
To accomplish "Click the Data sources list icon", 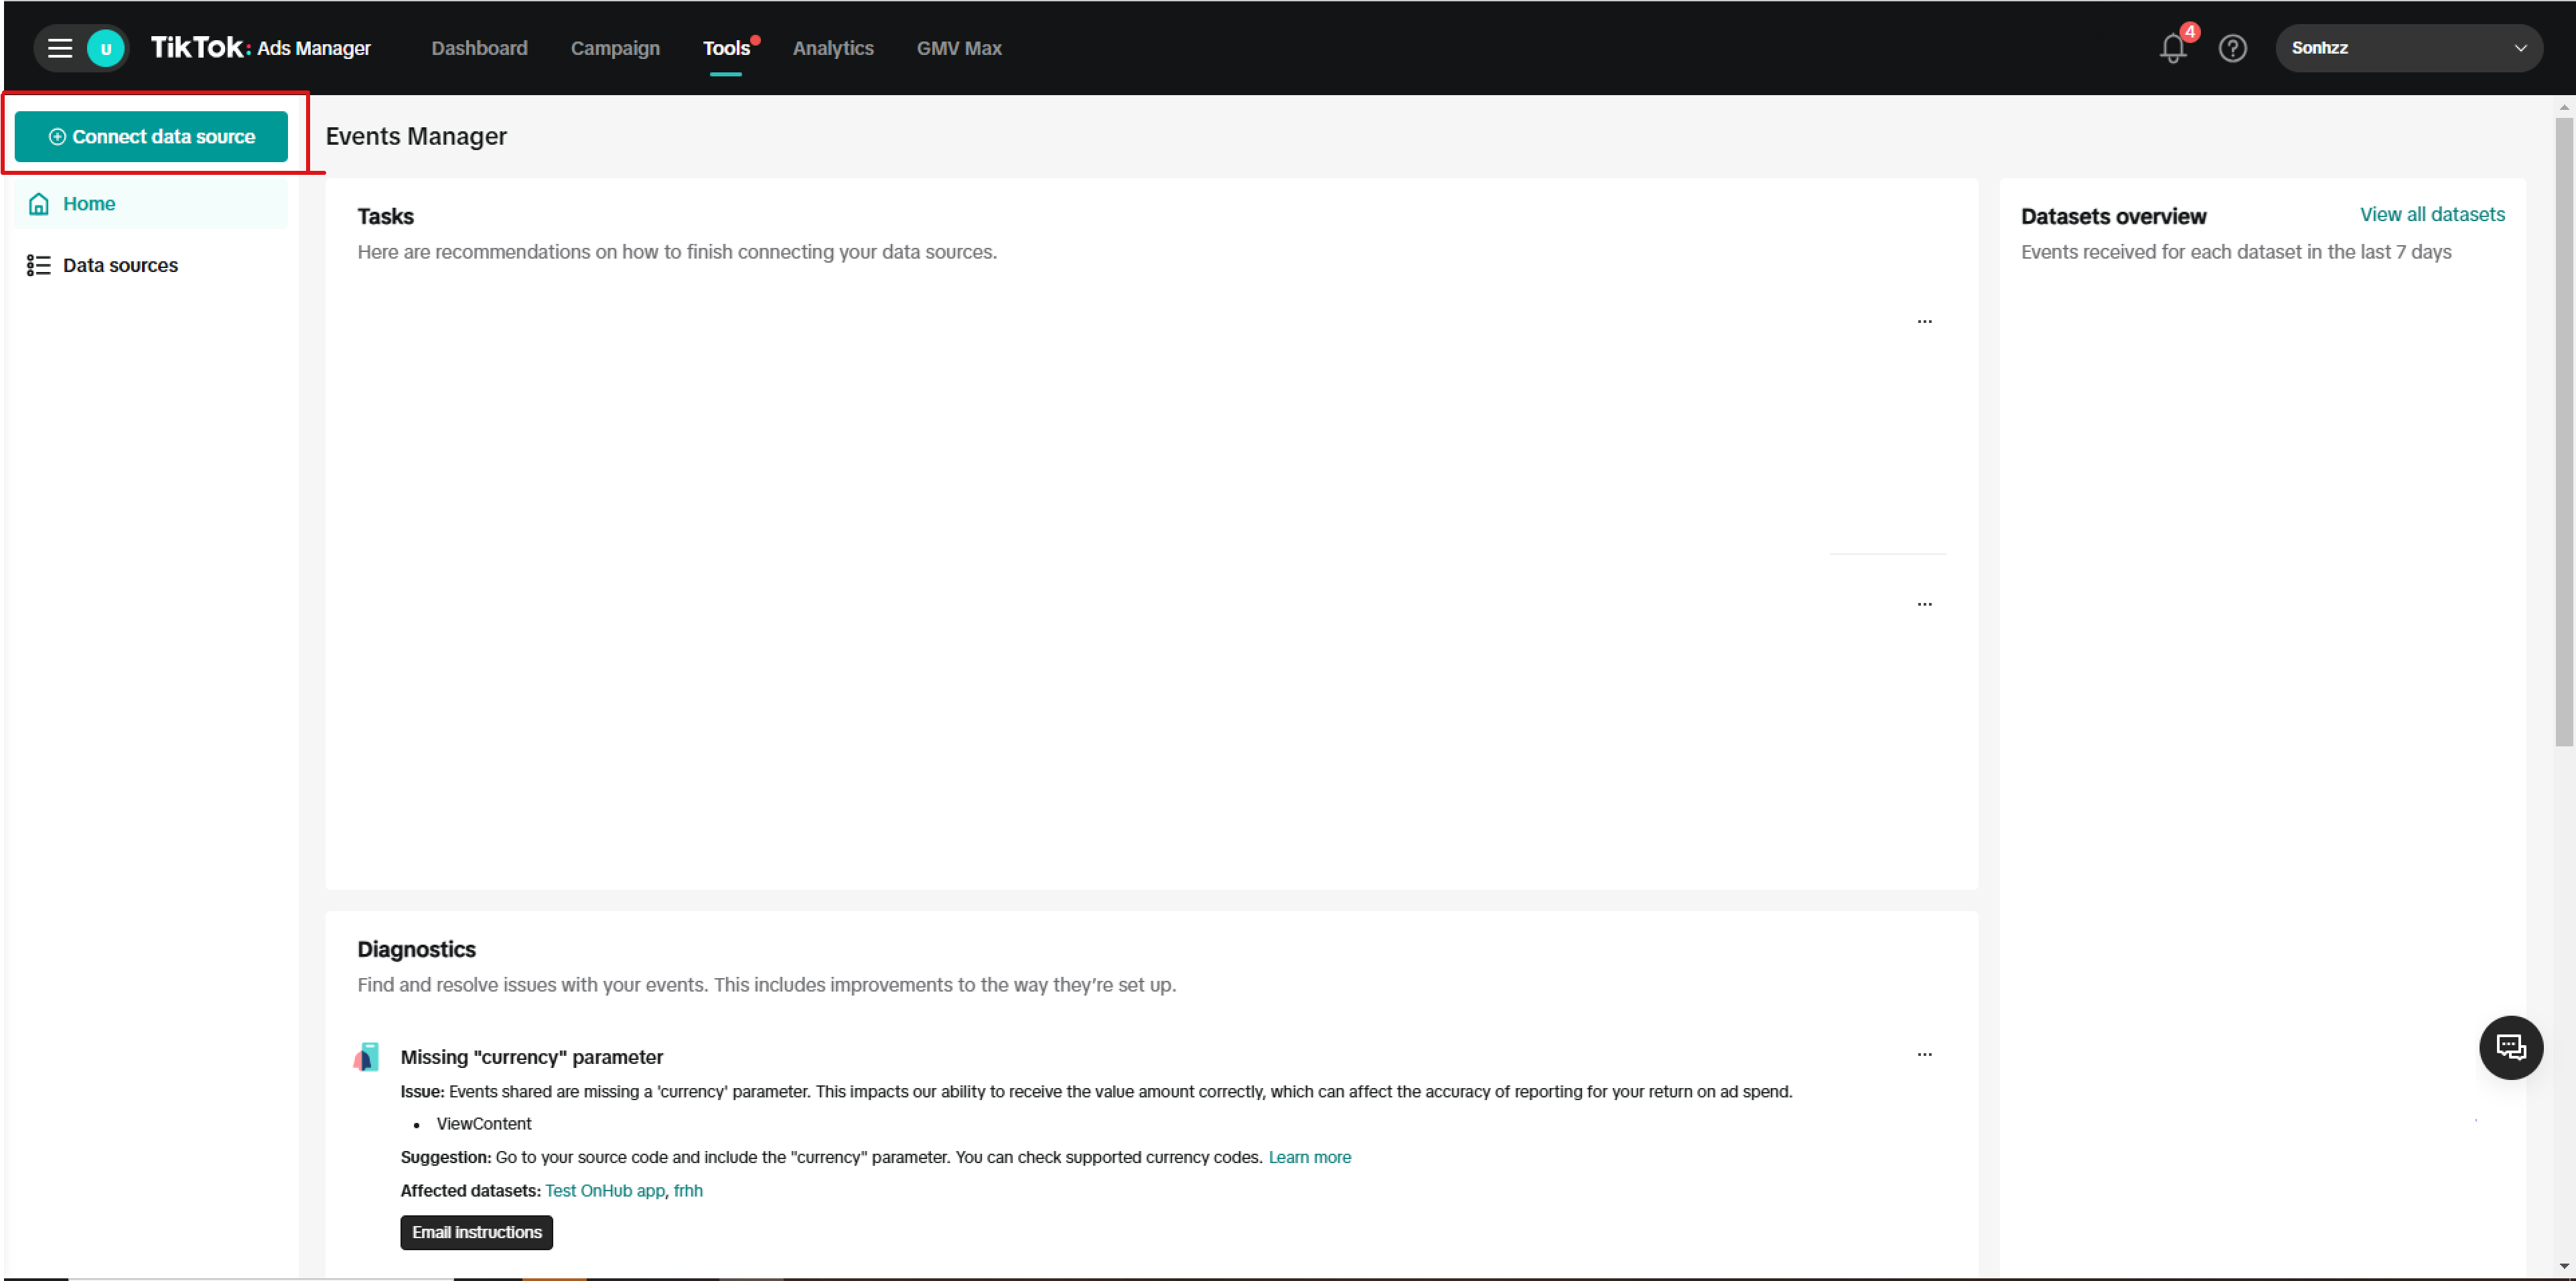I will click(x=39, y=265).
